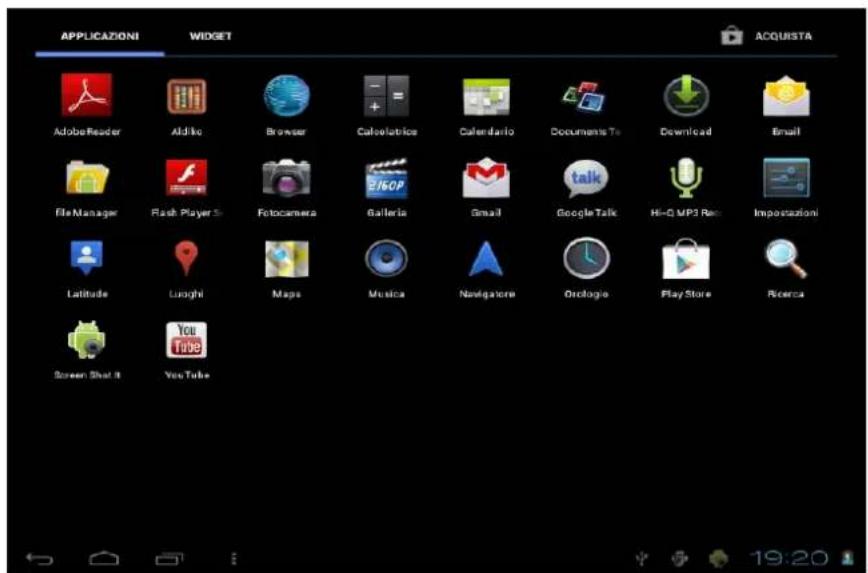
Task: Tap the 19:20 clock in status bar
Action: pyautogui.click(x=789, y=557)
